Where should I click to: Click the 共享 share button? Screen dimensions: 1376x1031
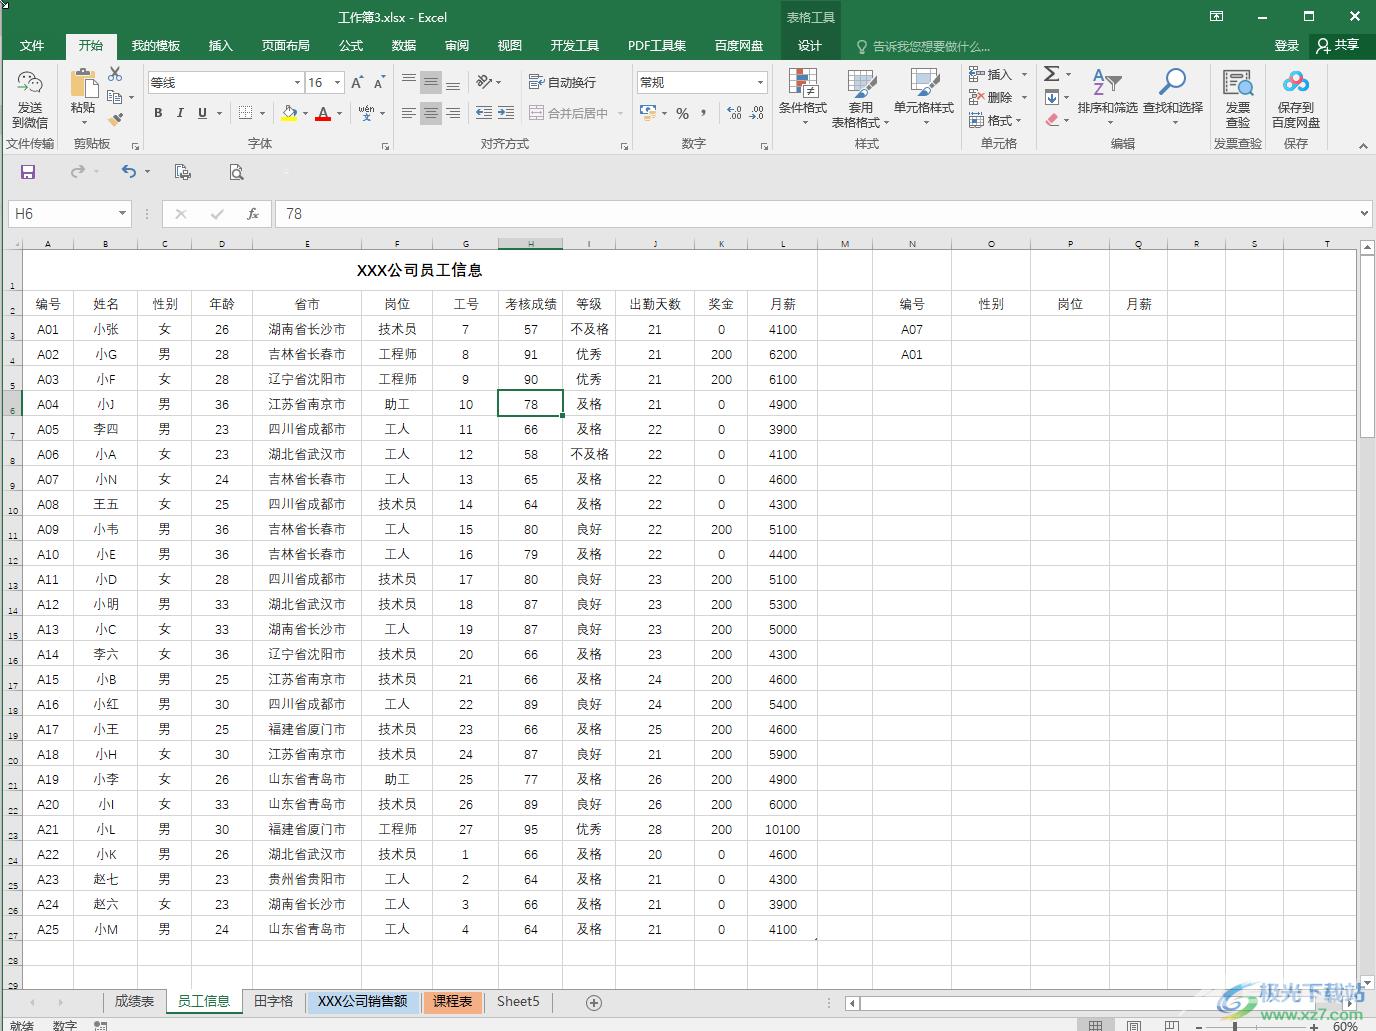point(1338,45)
